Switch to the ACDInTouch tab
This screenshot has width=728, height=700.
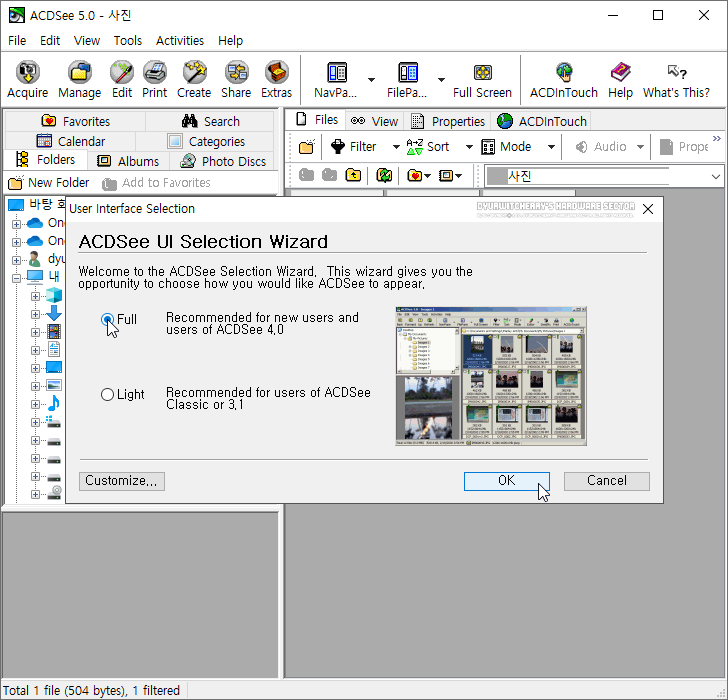coord(541,121)
